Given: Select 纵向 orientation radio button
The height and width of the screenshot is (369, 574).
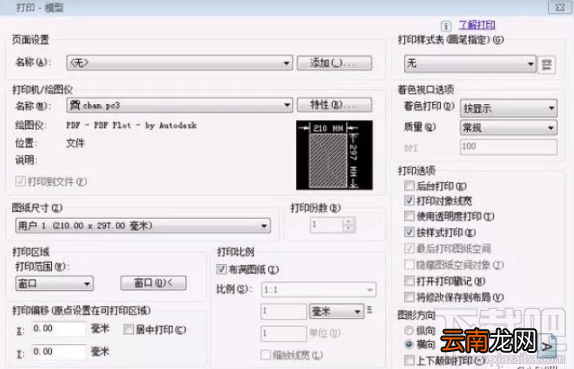Looking at the screenshot, I should (409, 331).
